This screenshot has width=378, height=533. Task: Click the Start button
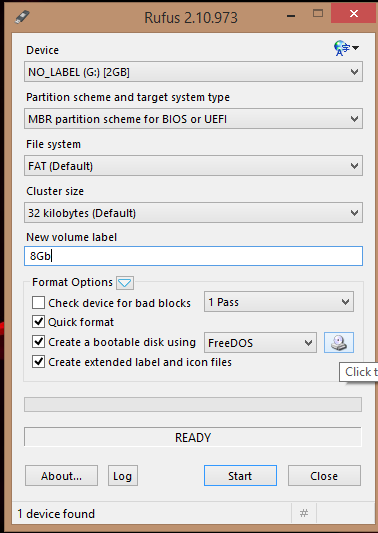tap(240, 476)
